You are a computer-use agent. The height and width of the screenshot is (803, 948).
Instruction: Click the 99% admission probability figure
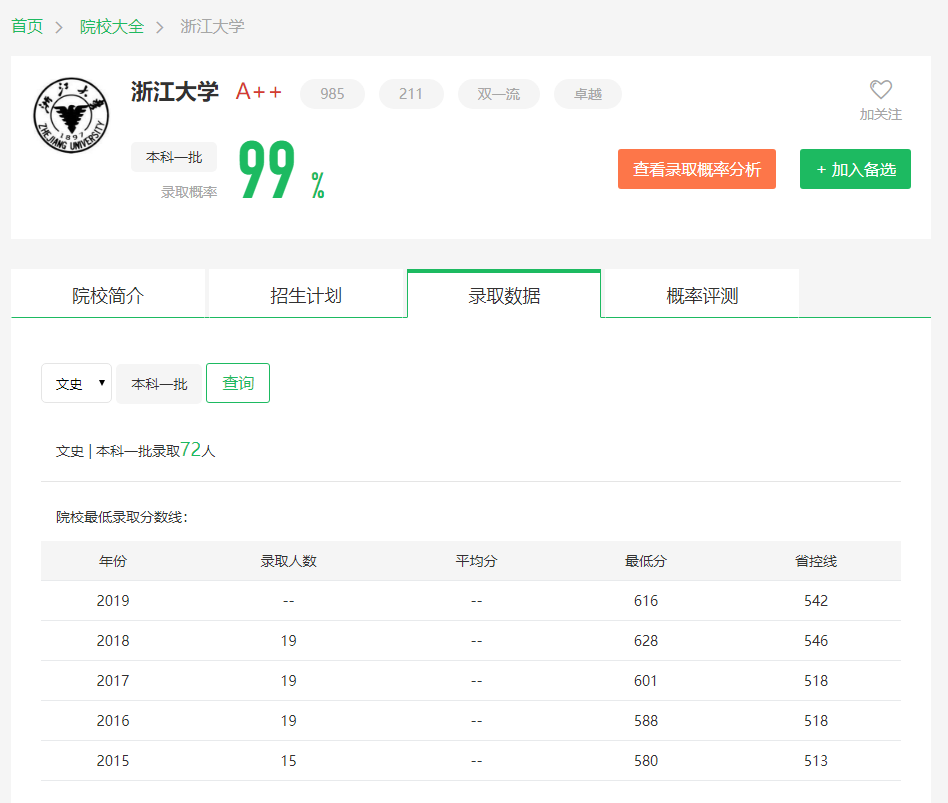click(x=281, y=170)
